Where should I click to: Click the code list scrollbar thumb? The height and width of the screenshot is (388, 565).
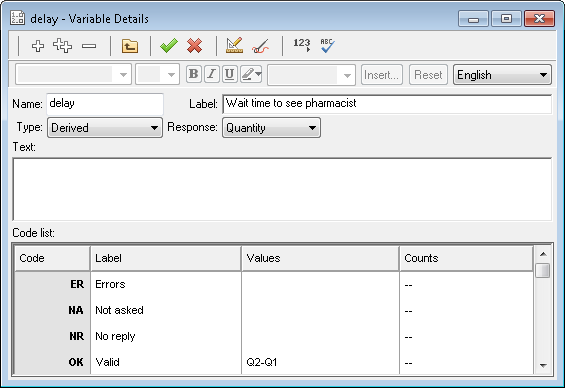pos(543,270)
